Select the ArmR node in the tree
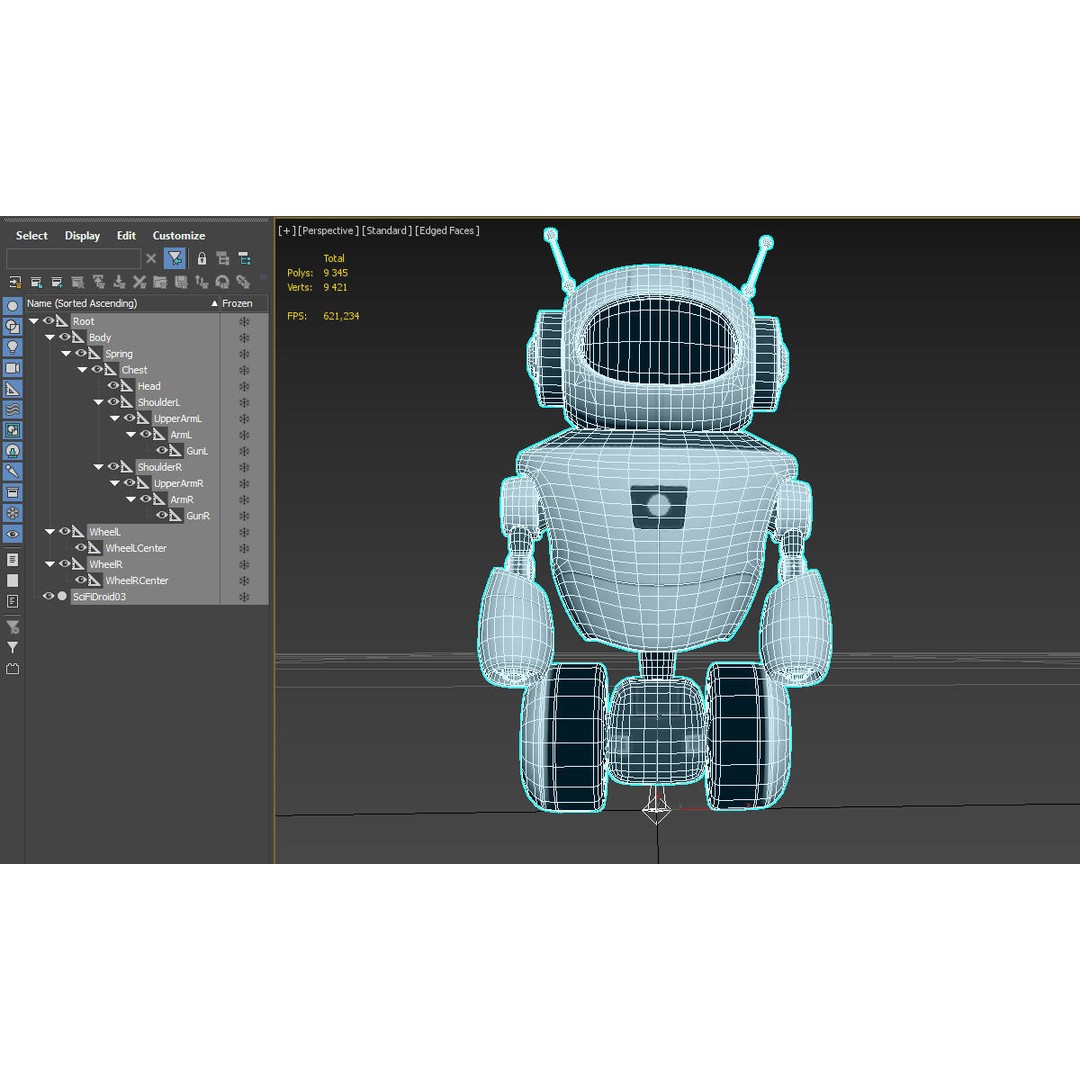 click(182, 499)
